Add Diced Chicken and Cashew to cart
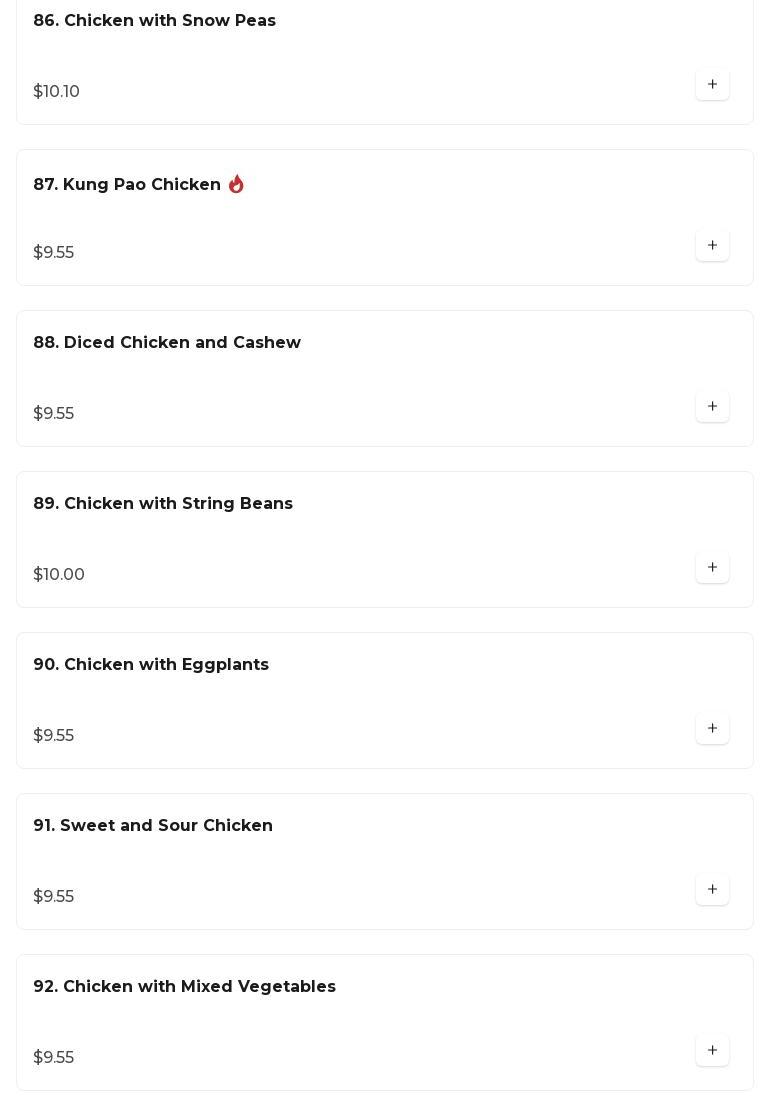 [x=712, y=407]
